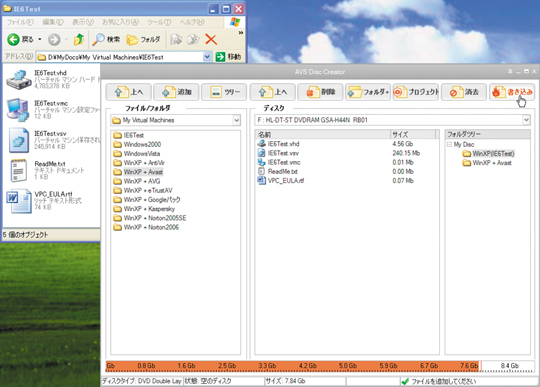The width and height of the screenshot is (540, 387).
Task: Go up one folder level in Explorer
Action: point(79,40)
